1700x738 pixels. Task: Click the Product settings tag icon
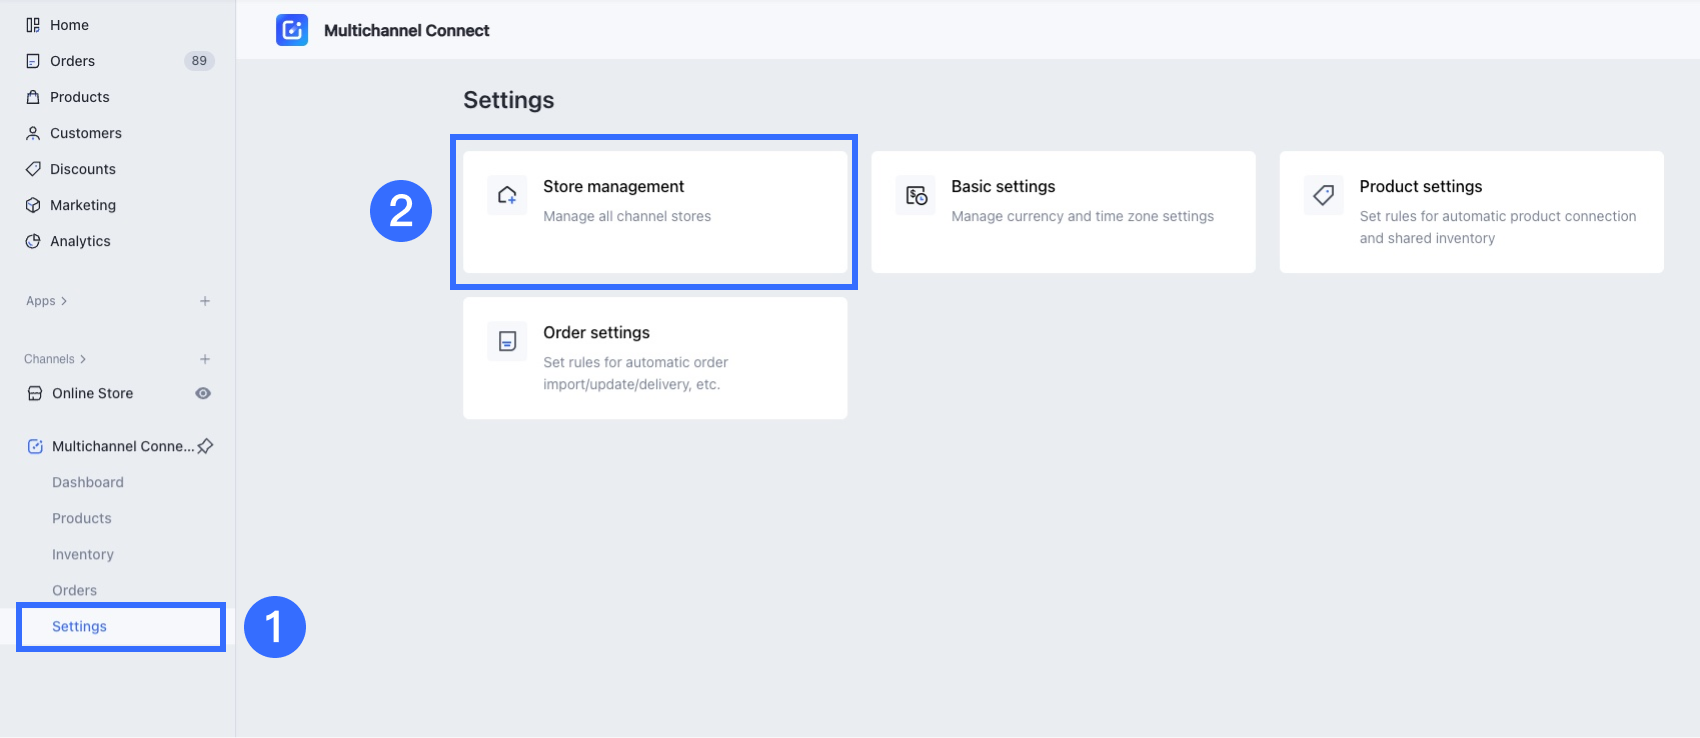click(1324, 195)
